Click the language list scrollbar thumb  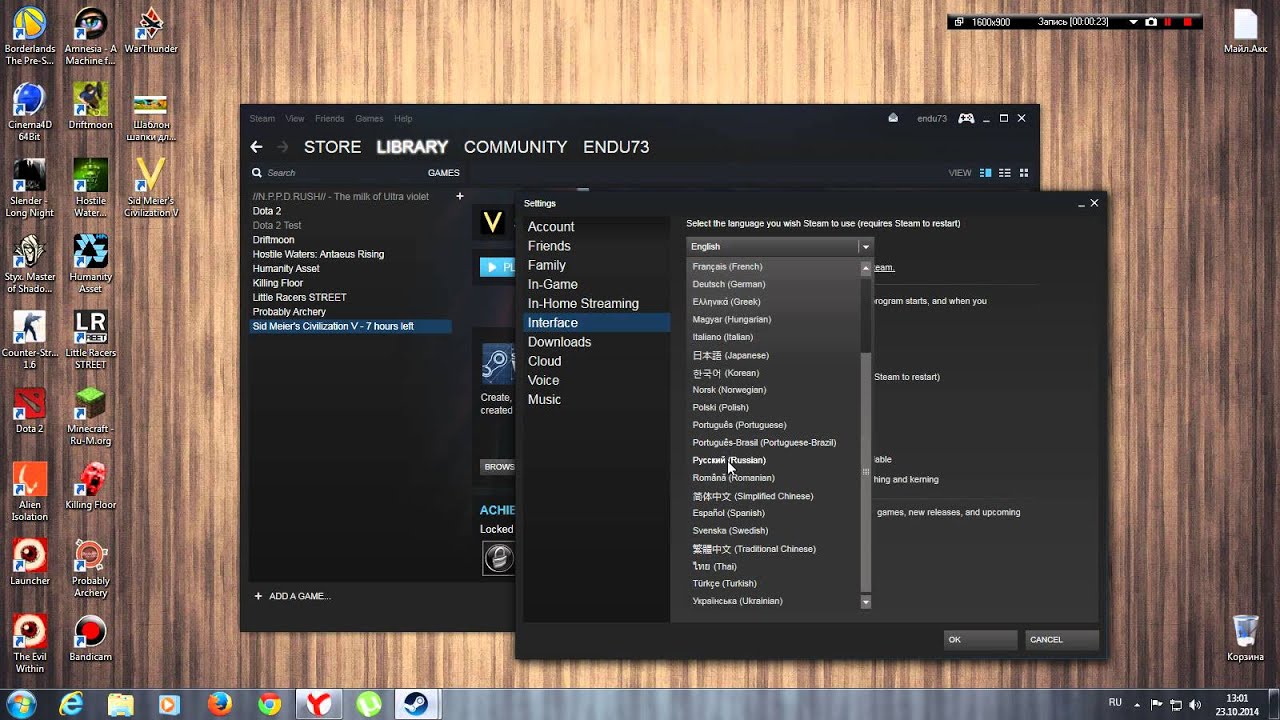click(866, 472)
